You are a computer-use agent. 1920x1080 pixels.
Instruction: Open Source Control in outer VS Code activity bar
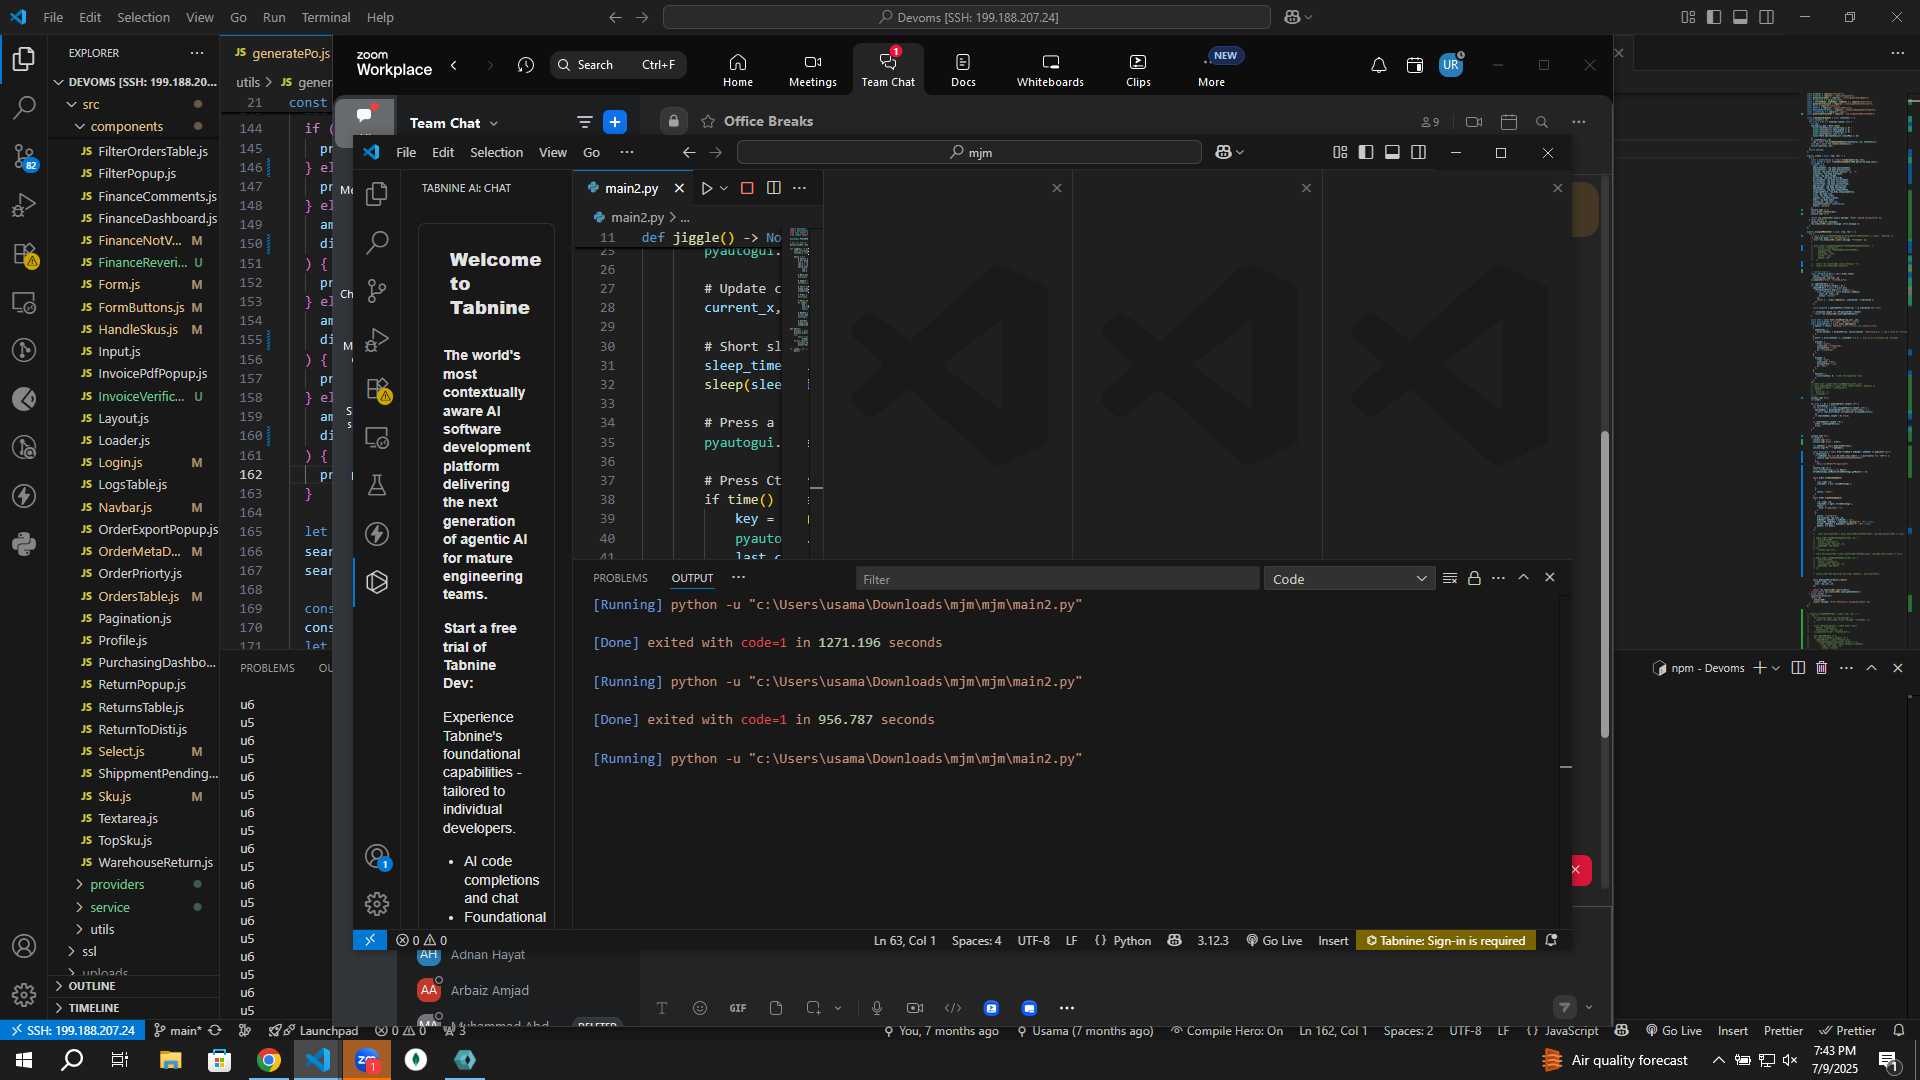24,156
